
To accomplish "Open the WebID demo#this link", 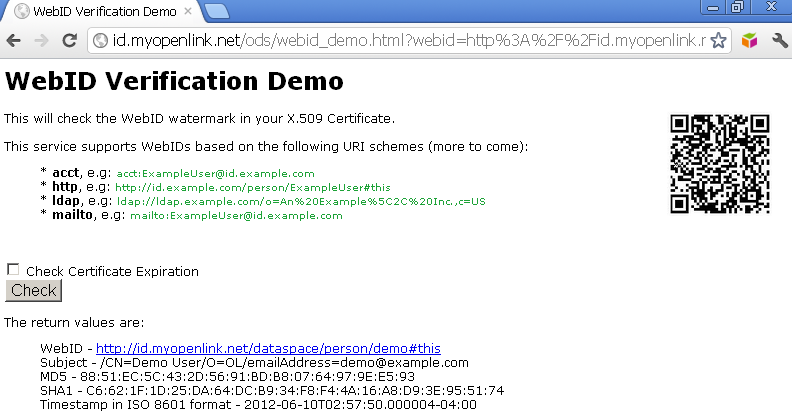I will click(268, 348).
